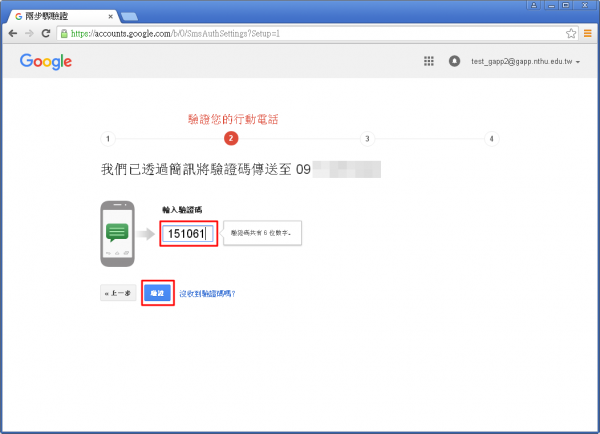Open a new browser tab

tap(129, 17)
